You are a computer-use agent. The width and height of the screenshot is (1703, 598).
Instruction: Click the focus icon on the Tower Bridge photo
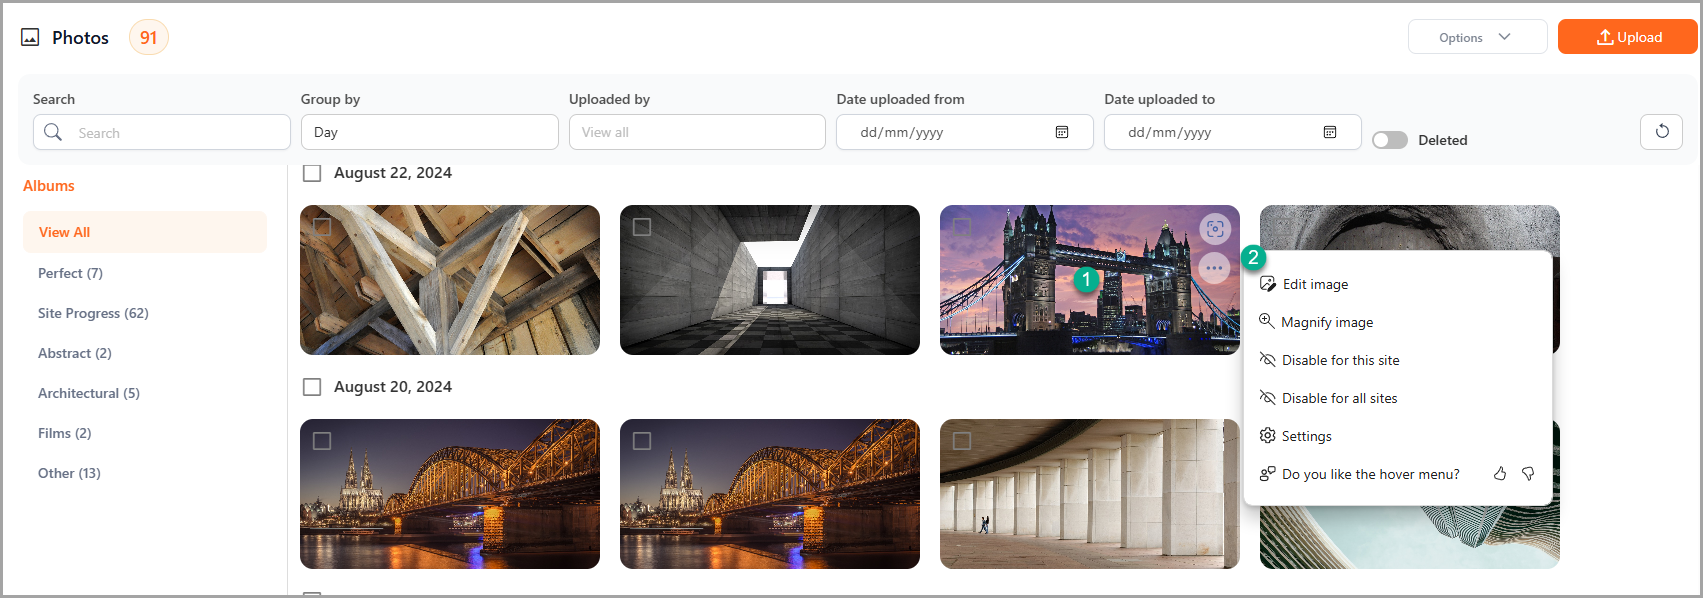coord(1215,229)
